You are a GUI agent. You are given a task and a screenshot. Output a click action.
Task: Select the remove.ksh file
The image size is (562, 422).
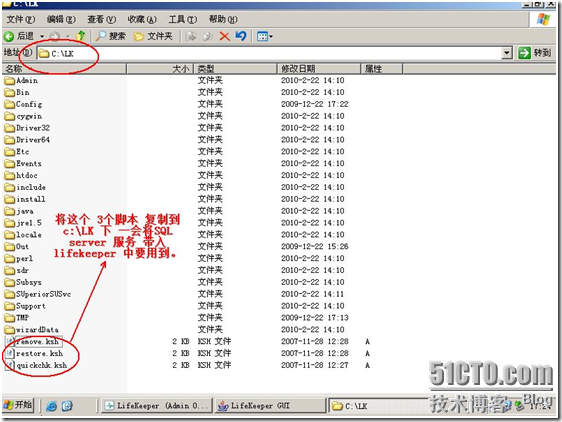[37, 341]
